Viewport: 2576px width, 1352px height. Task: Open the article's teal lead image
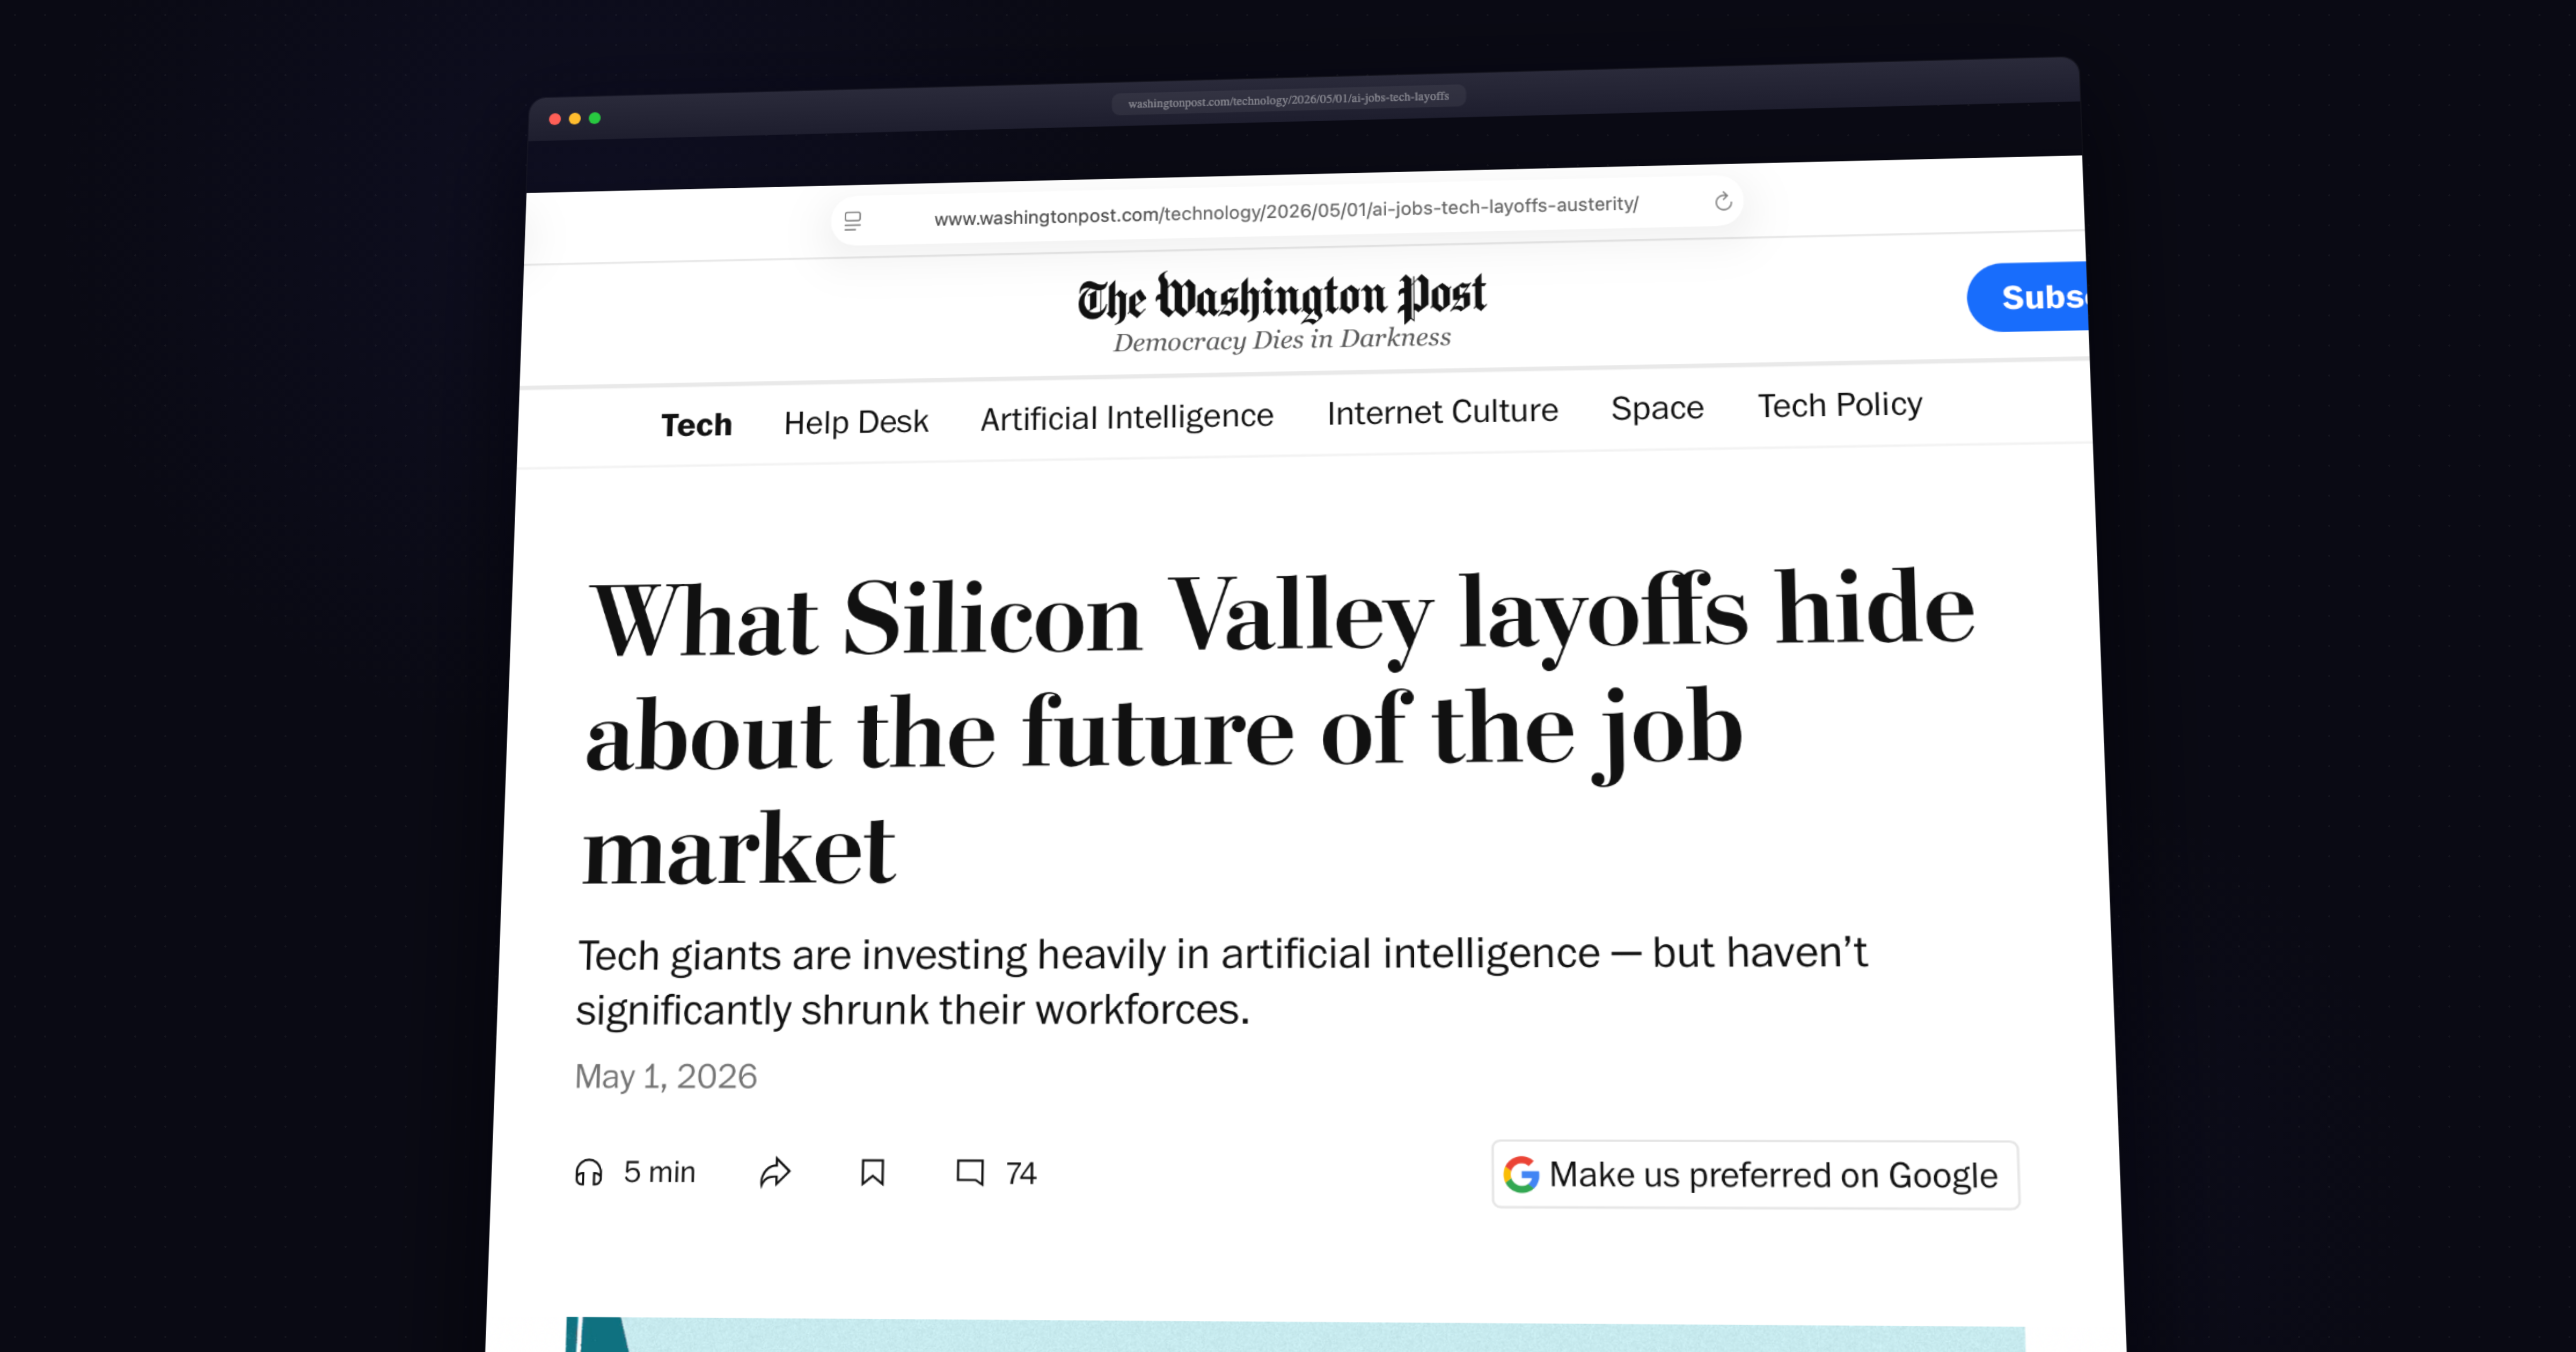[1295, 1335]
